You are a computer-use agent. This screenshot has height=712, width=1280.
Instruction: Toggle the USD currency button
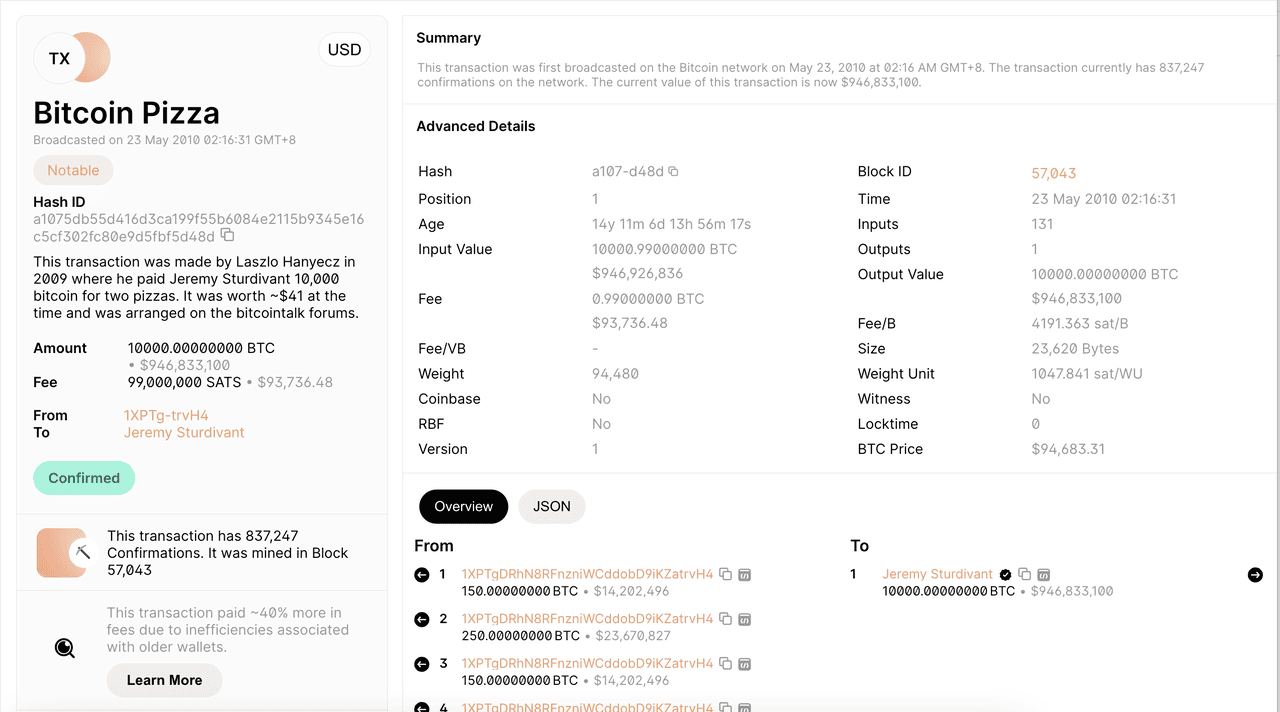pyautogui.click(x=344, y=50)
